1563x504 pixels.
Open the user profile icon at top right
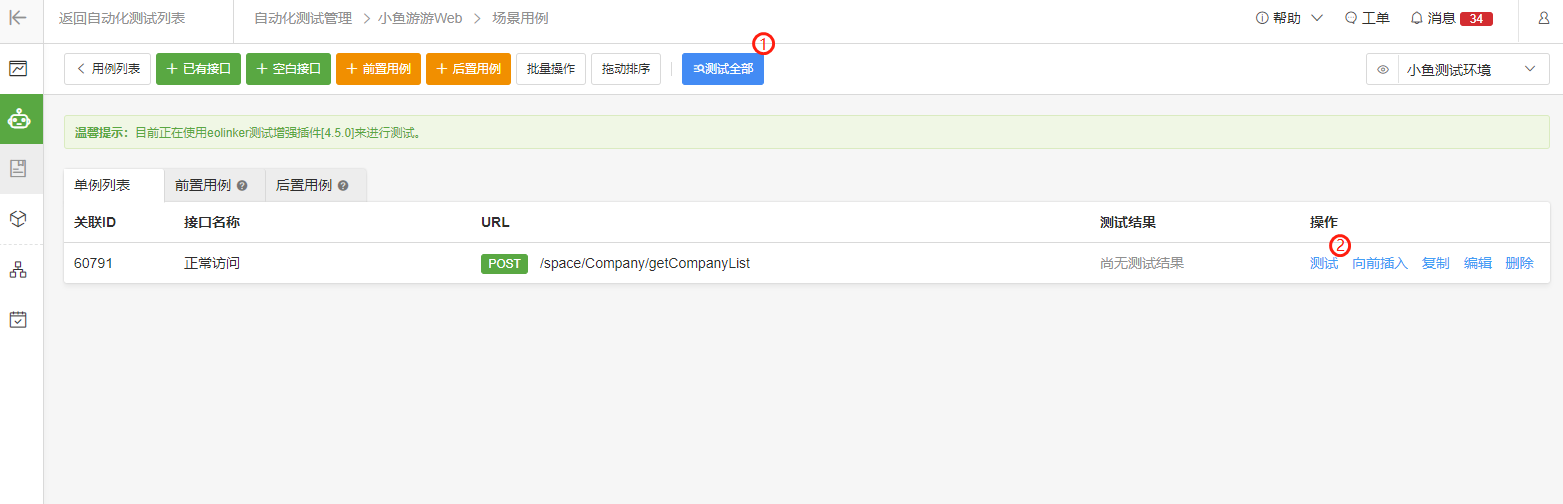(1543, 18)
